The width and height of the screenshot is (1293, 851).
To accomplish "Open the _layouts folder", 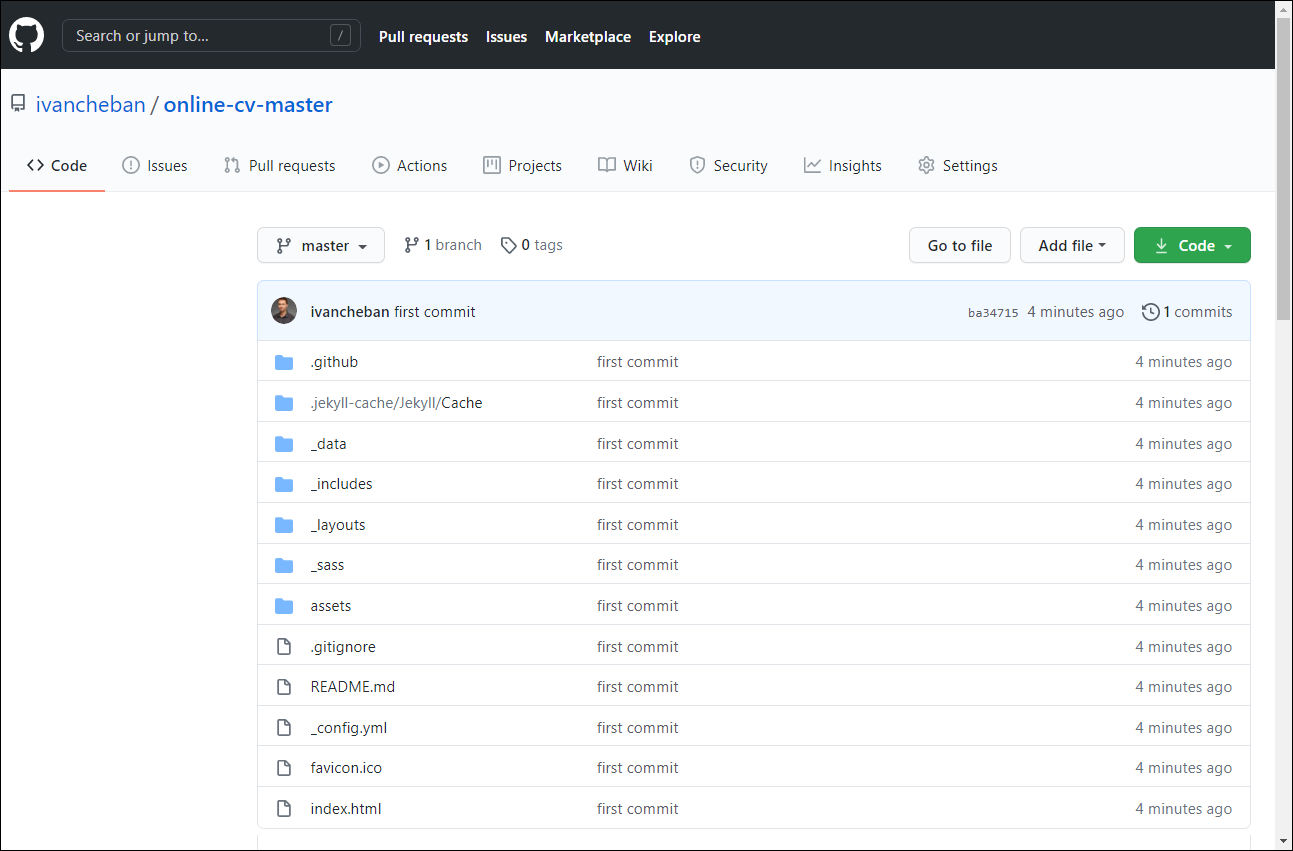I will (x=338, y=525).
